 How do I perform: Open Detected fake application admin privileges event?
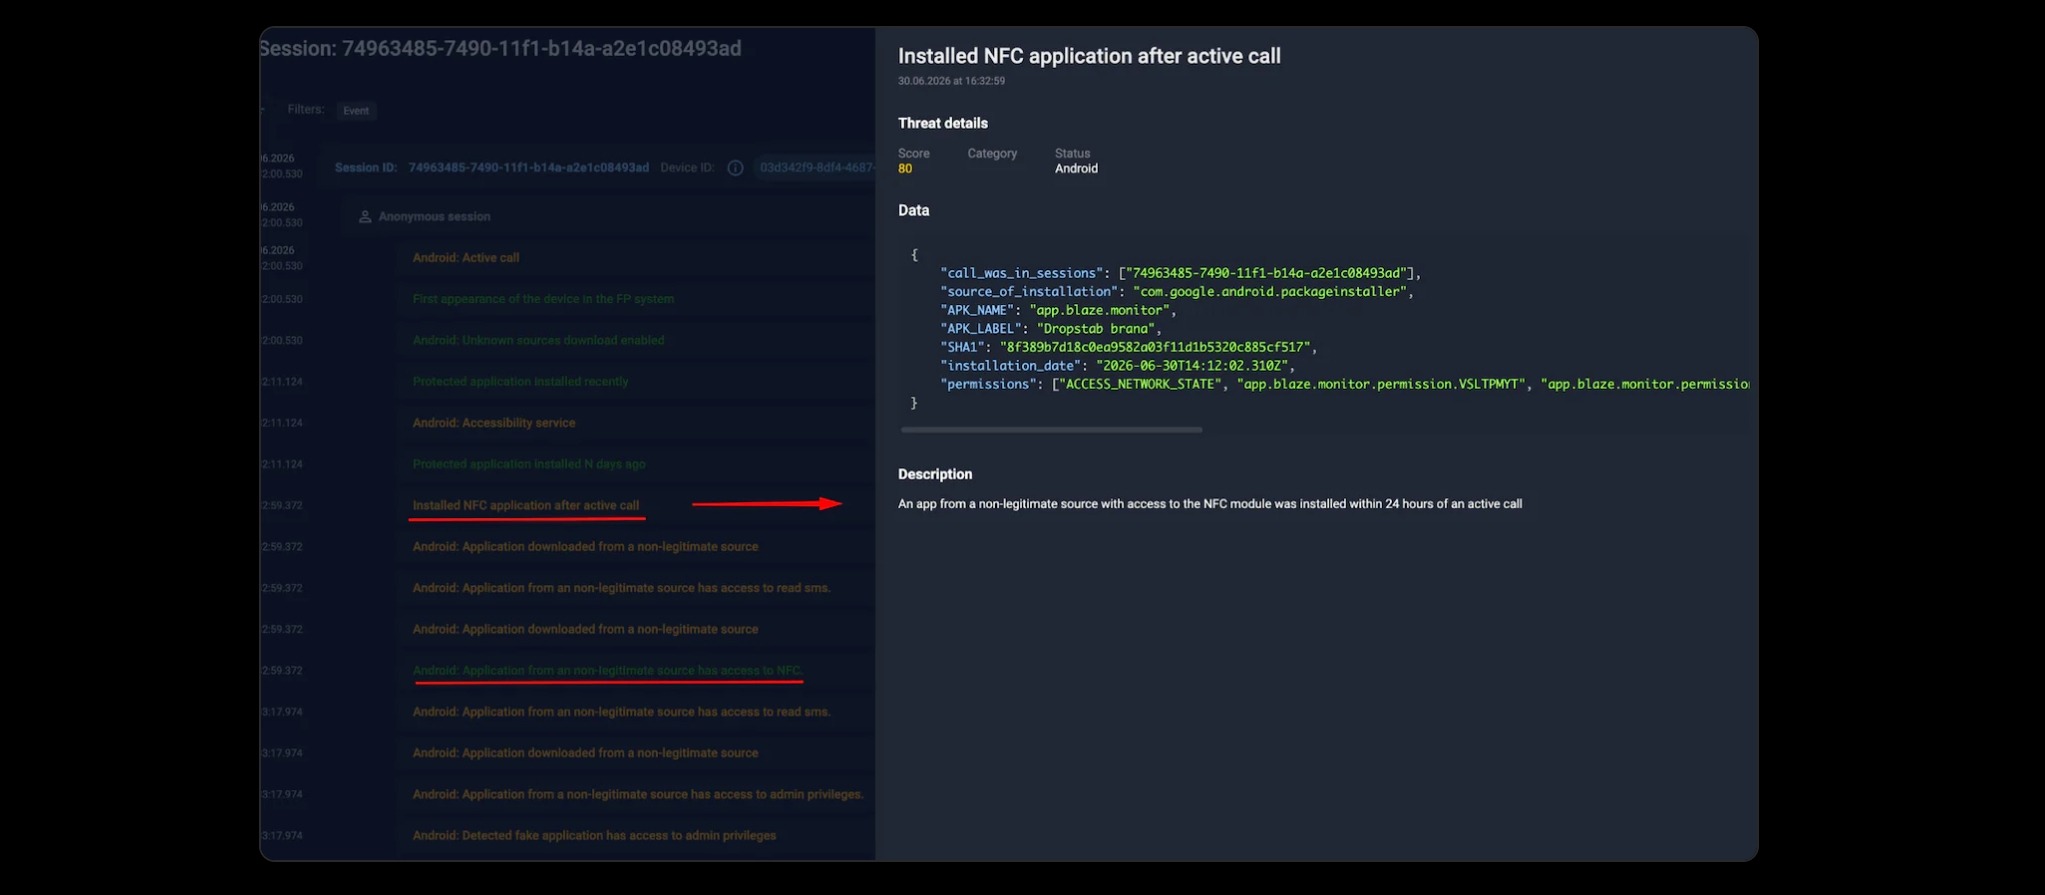pos(594,836)
